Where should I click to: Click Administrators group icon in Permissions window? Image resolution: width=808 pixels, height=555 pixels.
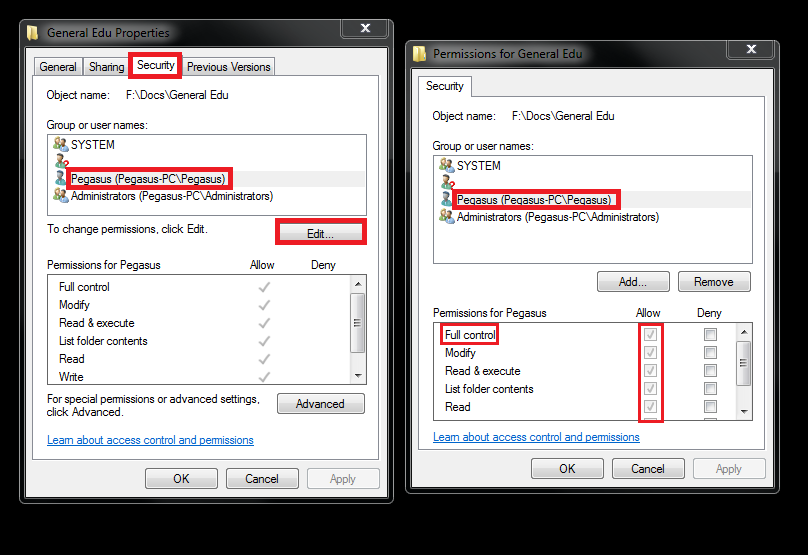[447, 216]
